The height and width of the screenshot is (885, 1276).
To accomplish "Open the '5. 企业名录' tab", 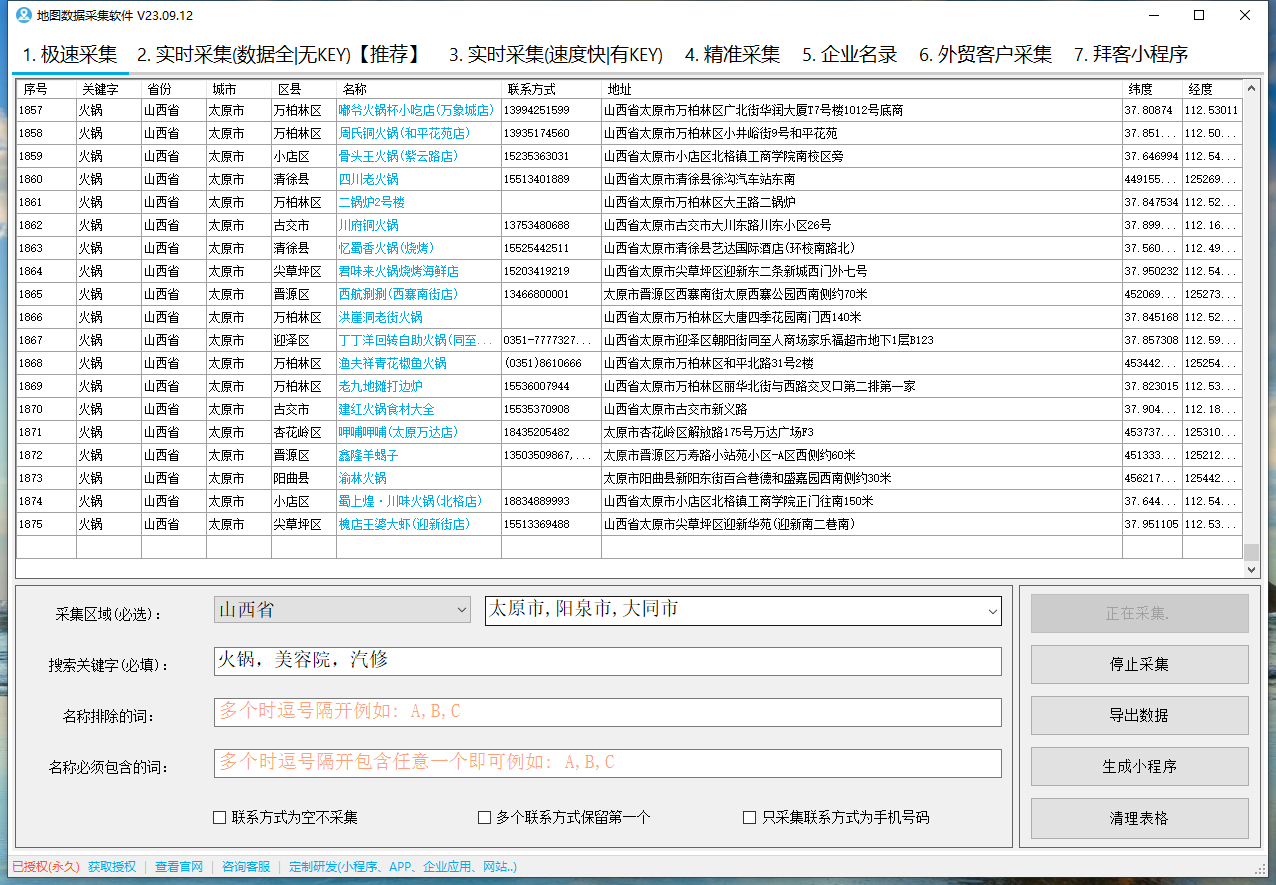I will (x=849, y=55).
